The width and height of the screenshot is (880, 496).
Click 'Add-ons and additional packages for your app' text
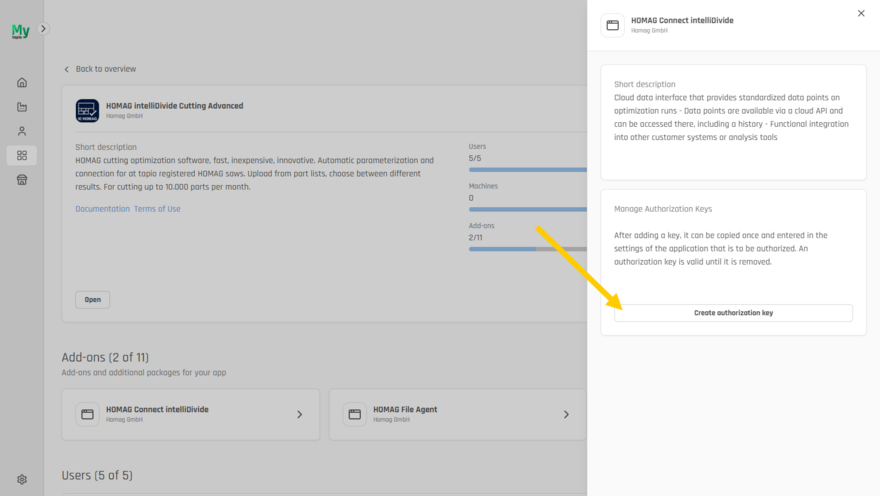pos(144,373)
